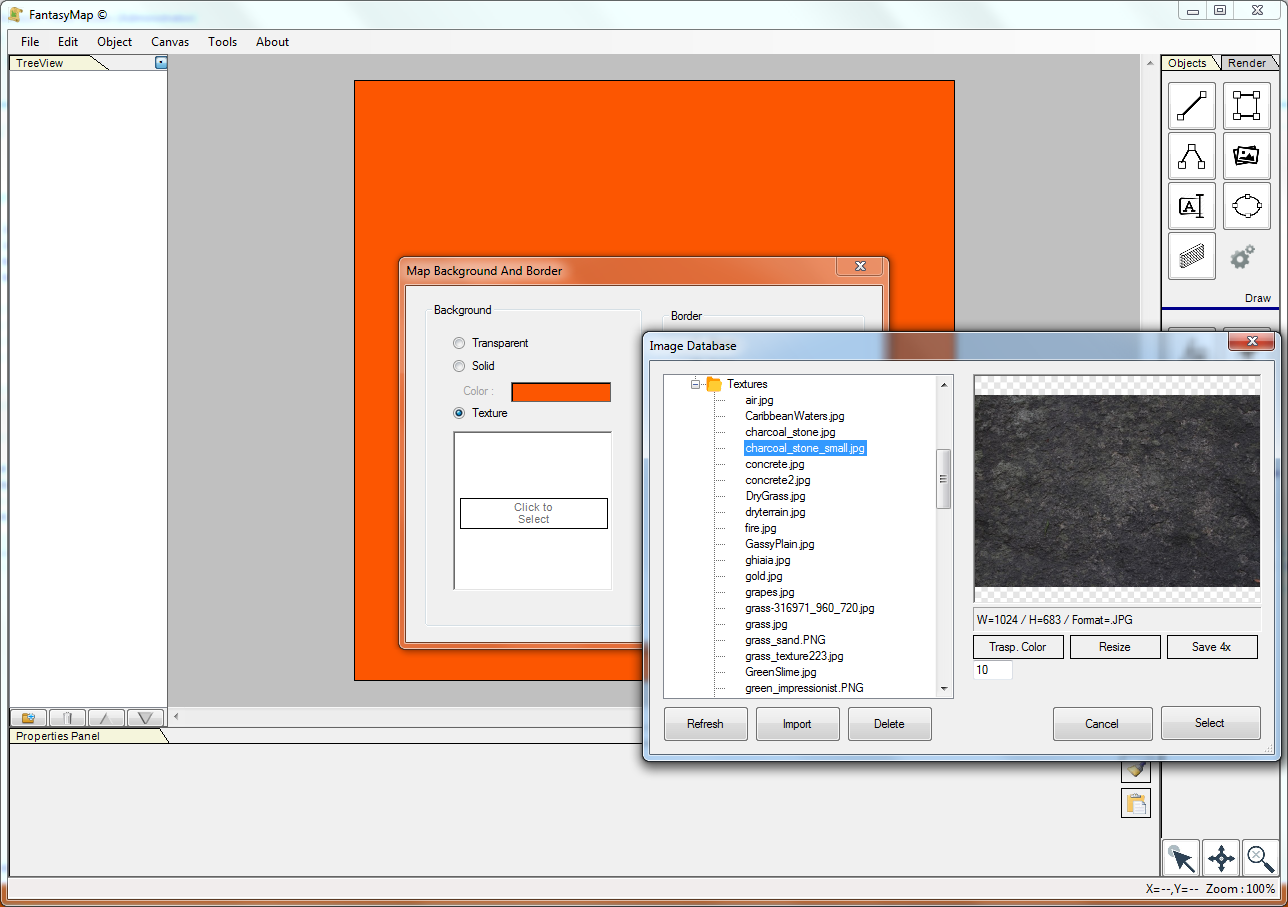Select GreenSlime.jpg in the list

point(781,672)
